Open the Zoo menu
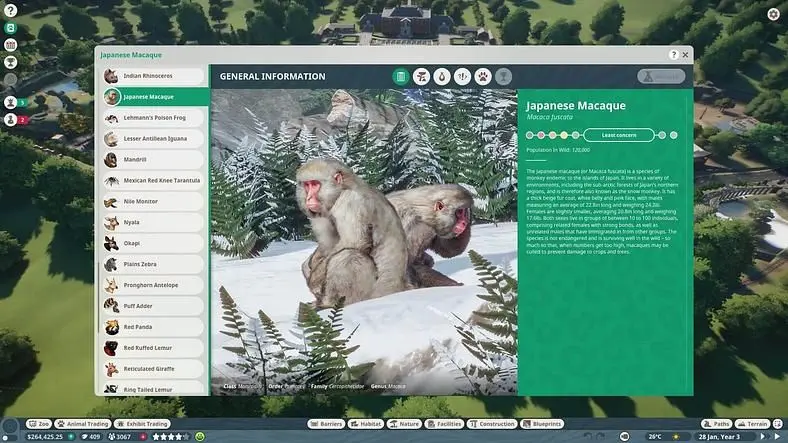 point(39,424)
